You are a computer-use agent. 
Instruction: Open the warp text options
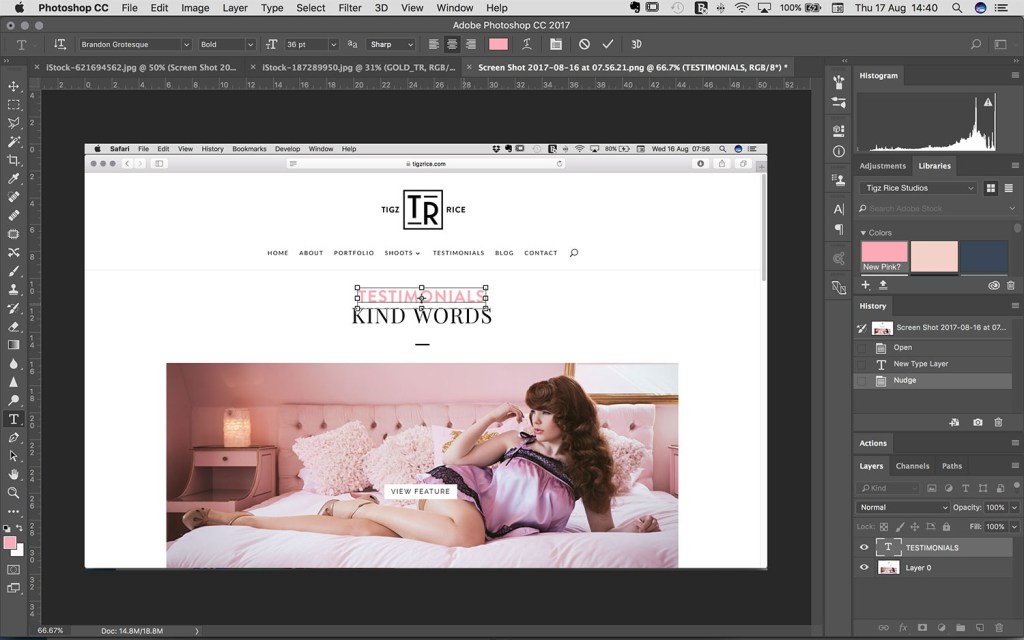(527, 45)
